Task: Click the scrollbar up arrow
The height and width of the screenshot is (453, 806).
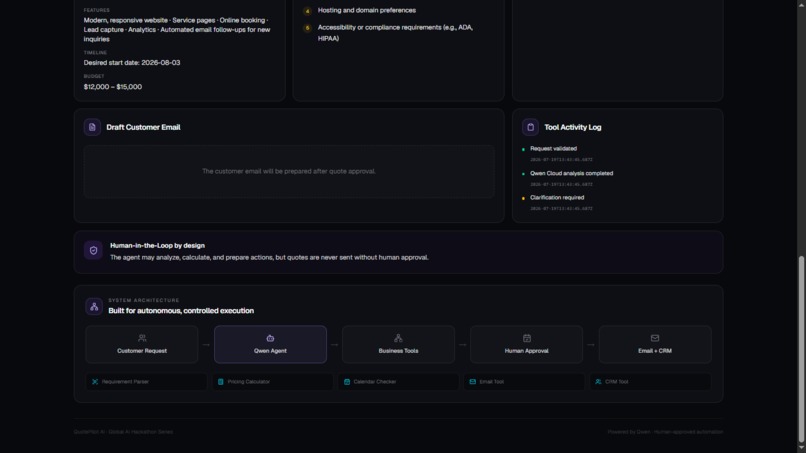Action: click(801, 4)
